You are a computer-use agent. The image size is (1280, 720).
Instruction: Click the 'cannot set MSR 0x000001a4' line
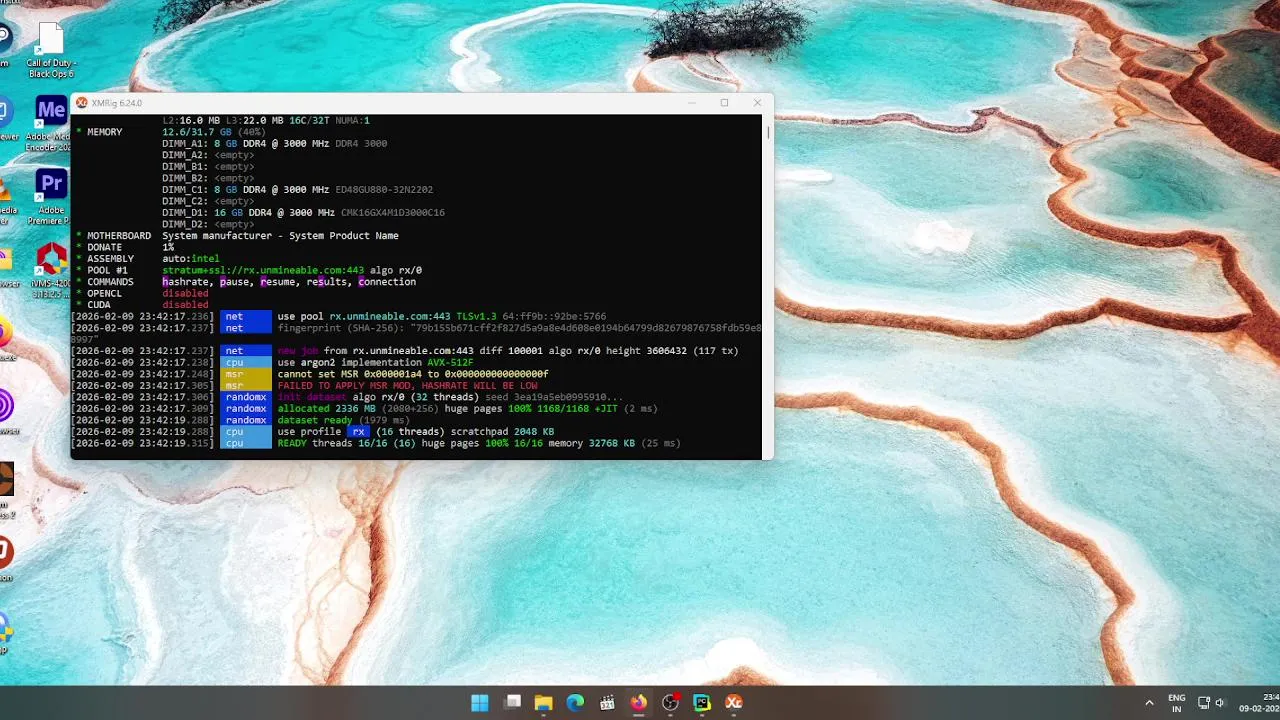click(310, 374)
